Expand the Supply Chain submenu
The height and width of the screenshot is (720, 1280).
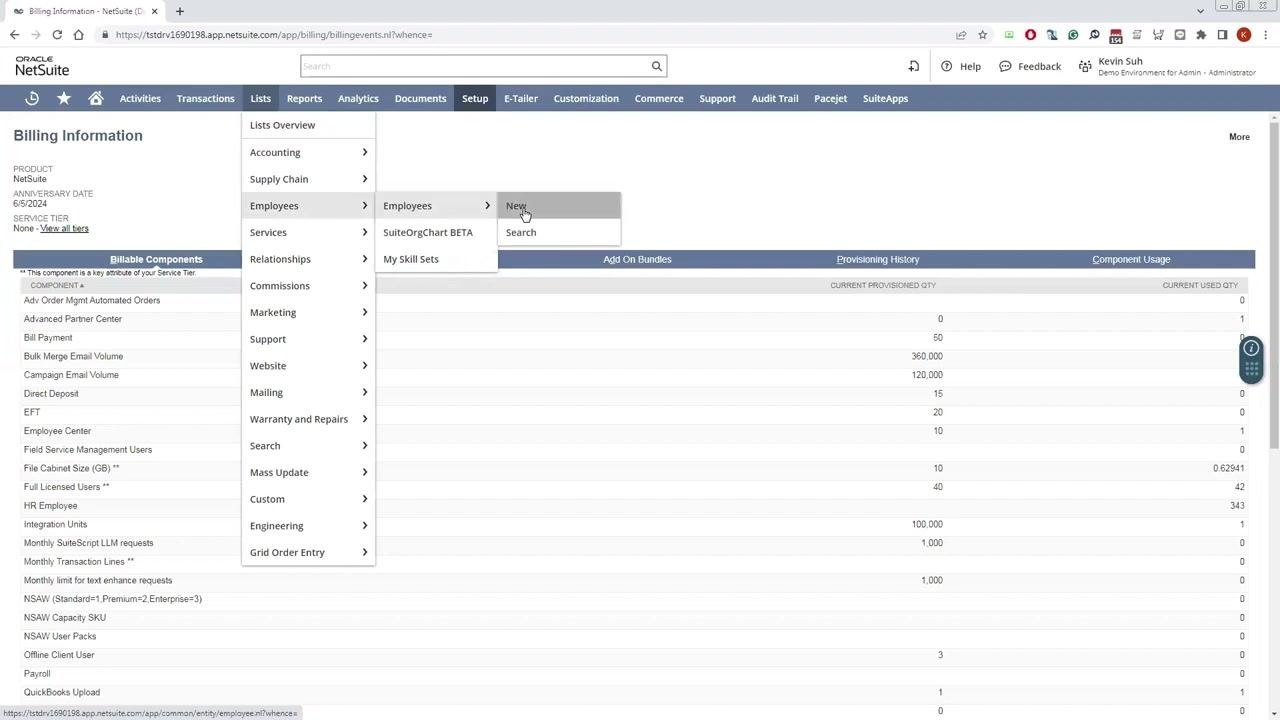point(308,179)
